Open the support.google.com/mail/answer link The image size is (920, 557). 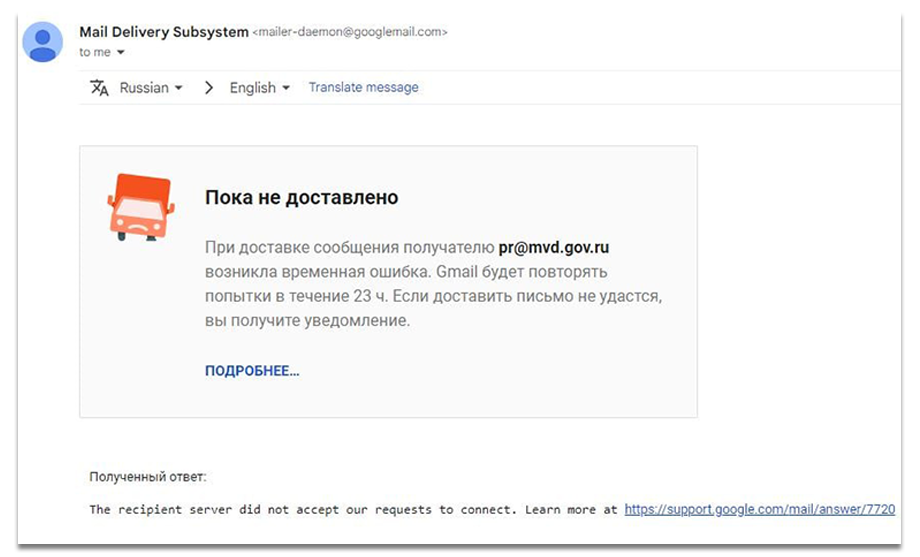click(759, 509)
